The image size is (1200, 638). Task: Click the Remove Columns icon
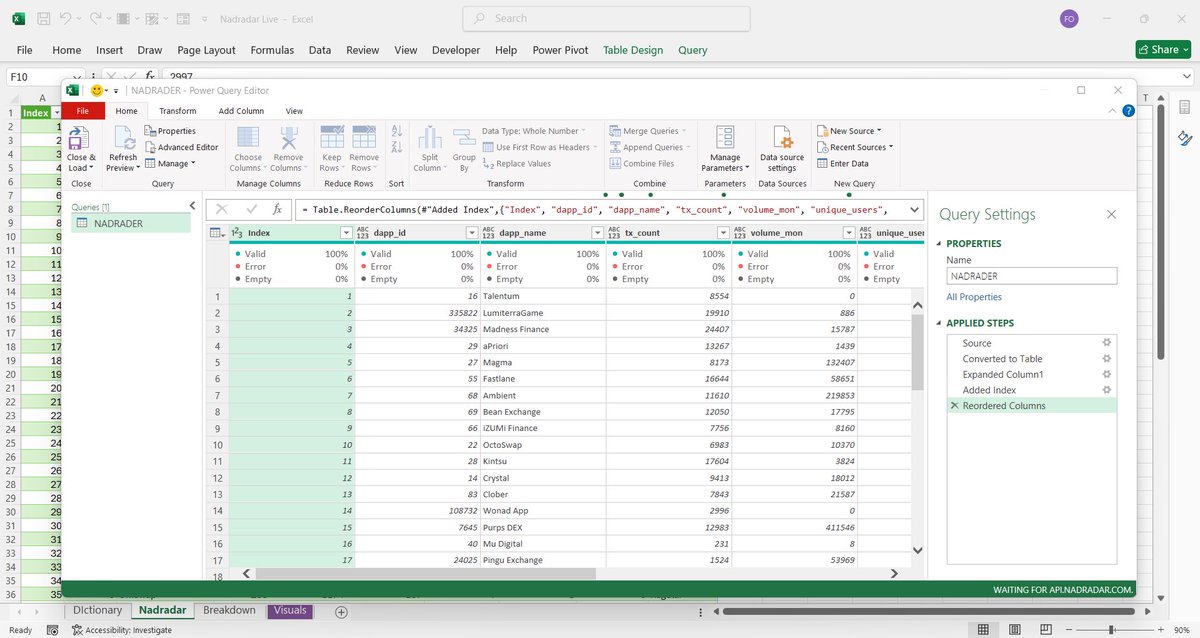click(x=289, y=139)
